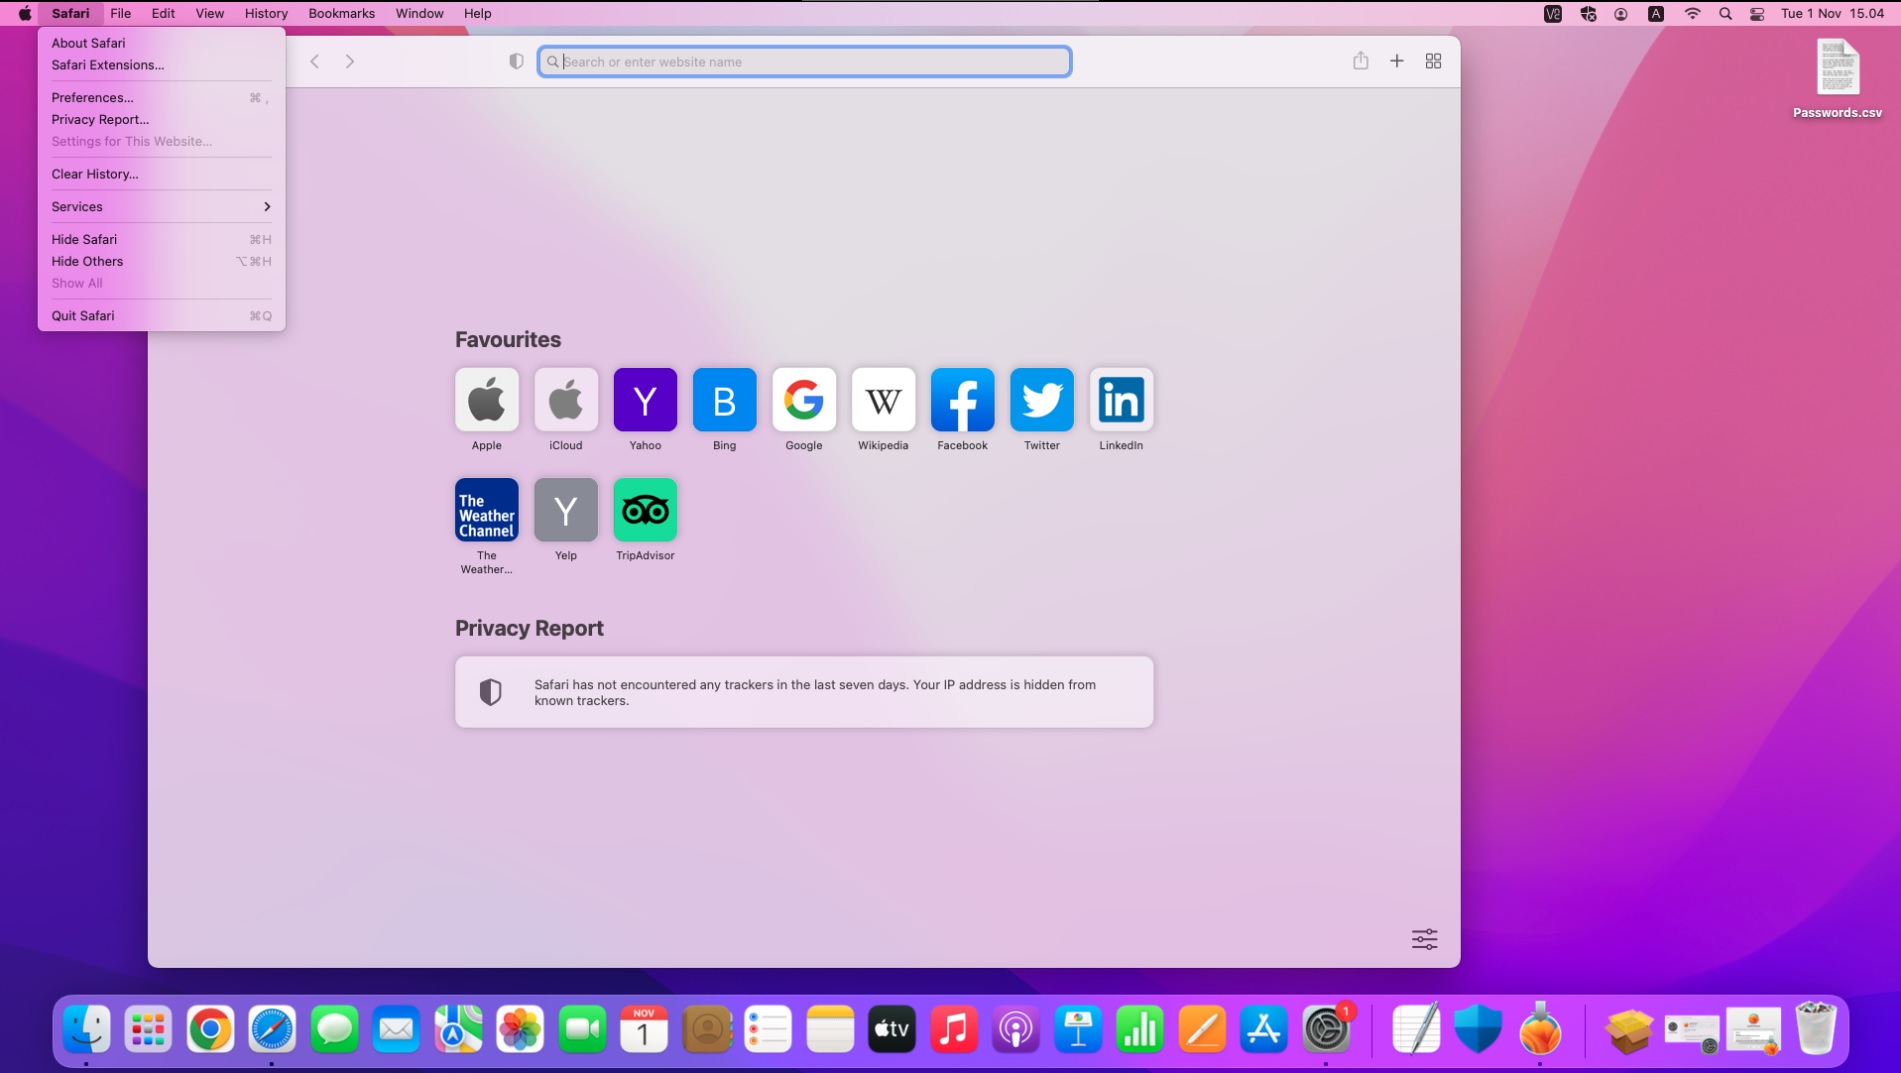Screen dimensions: 1901x1073
Task: Open FaceTime from the Dock
Action: click(x=583, y=1030)
